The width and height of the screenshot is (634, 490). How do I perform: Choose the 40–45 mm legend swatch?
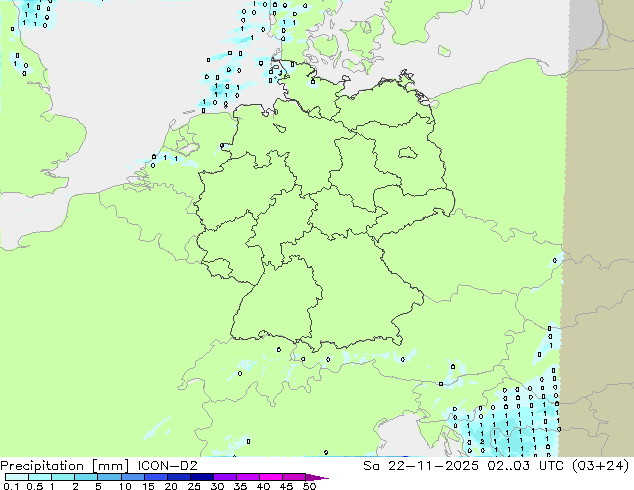coord(271,477)
